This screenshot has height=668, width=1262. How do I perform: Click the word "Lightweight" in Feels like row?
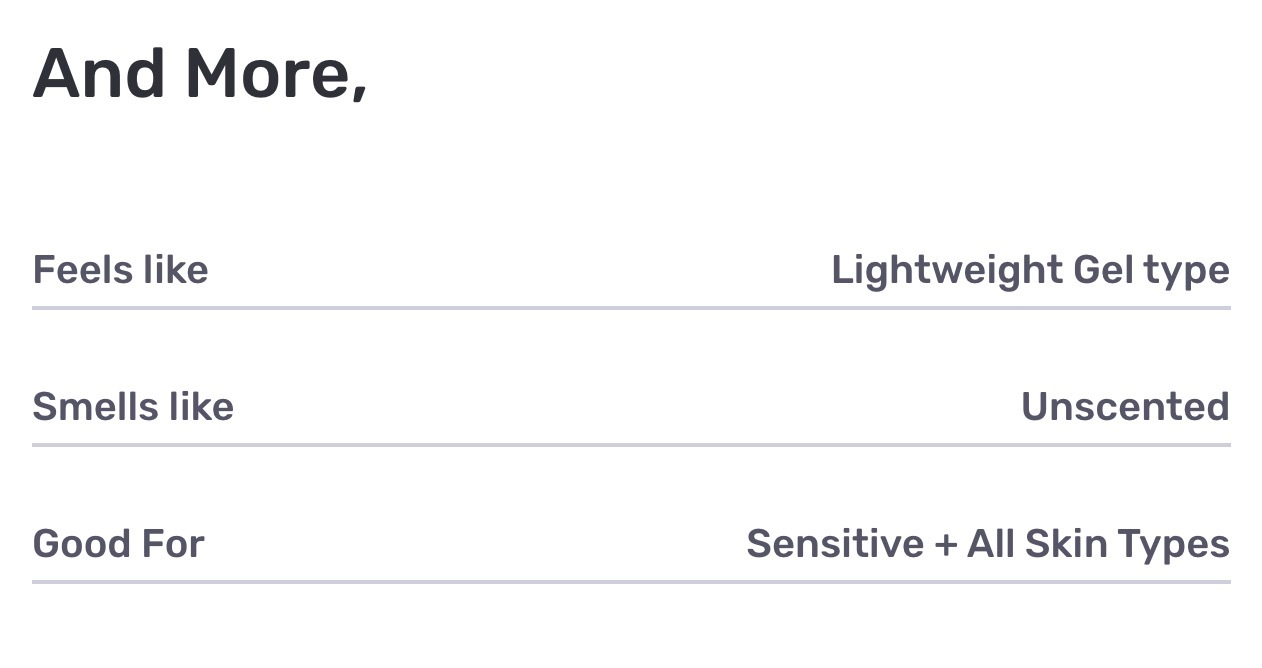947,272
